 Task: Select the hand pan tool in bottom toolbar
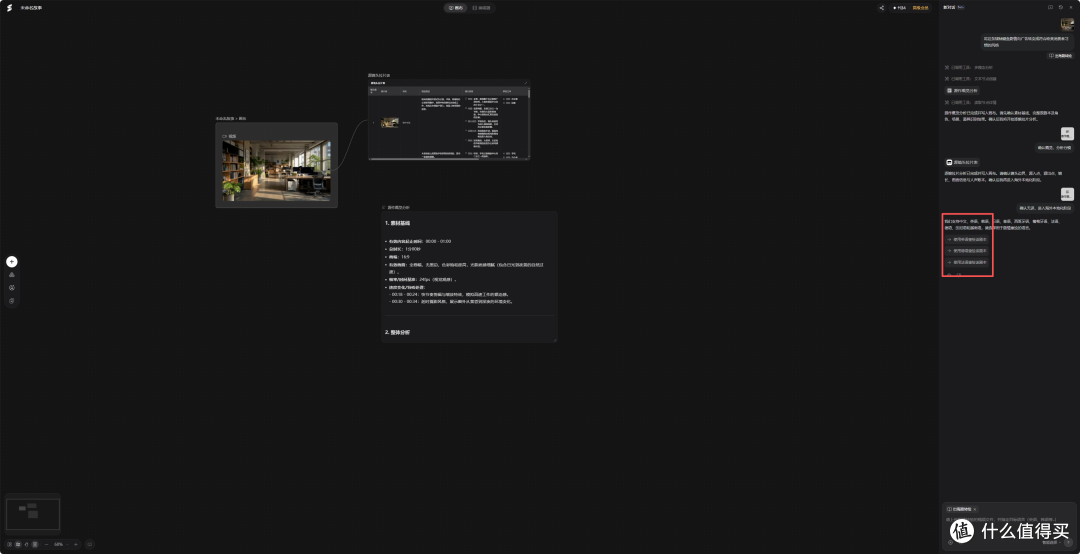tap(26, 544)
